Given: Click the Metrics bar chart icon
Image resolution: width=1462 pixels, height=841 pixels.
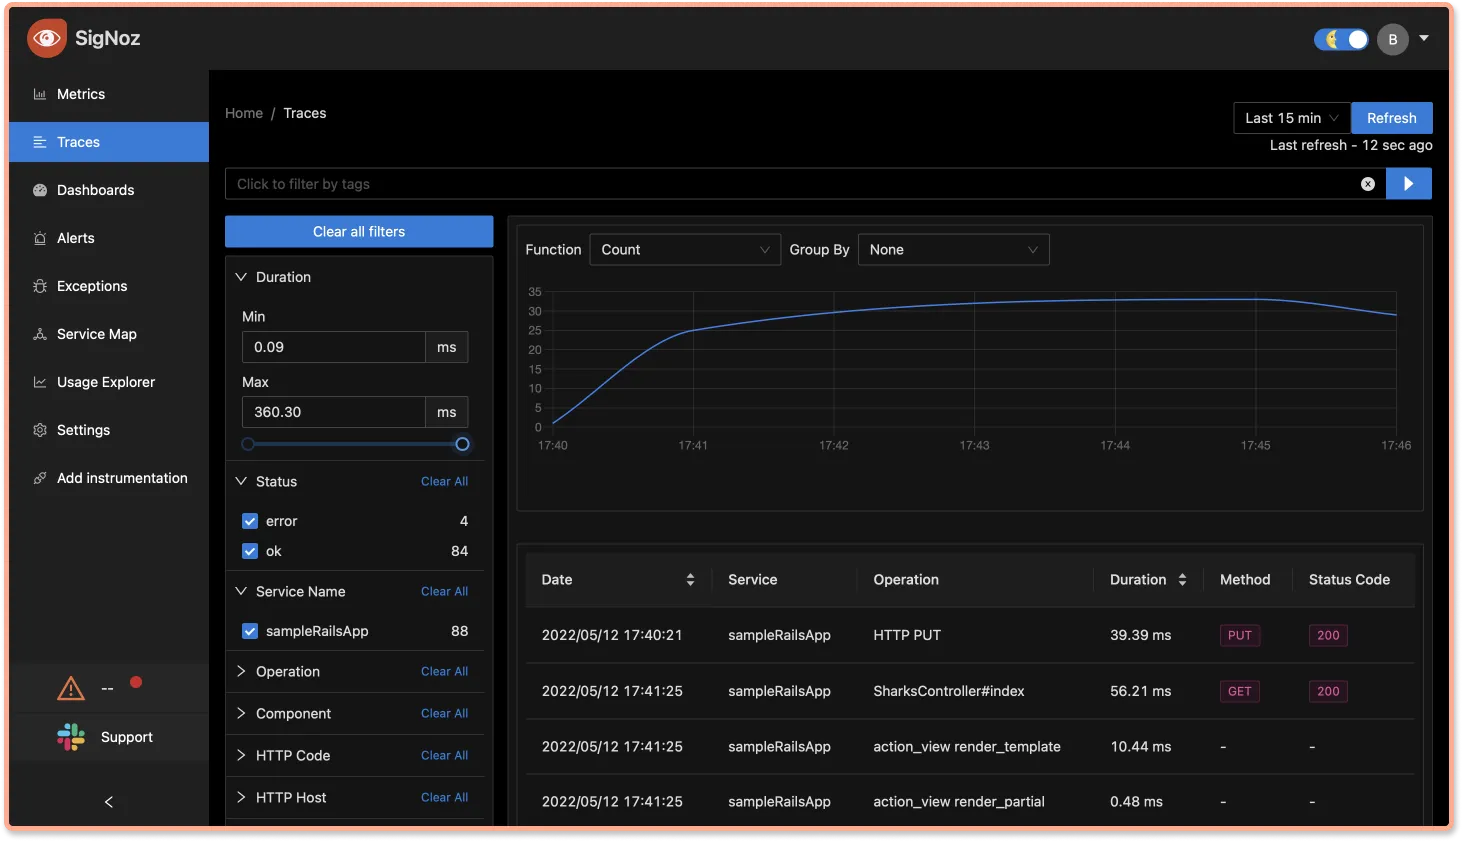Looking at the screenshot, I should (40, 94).
